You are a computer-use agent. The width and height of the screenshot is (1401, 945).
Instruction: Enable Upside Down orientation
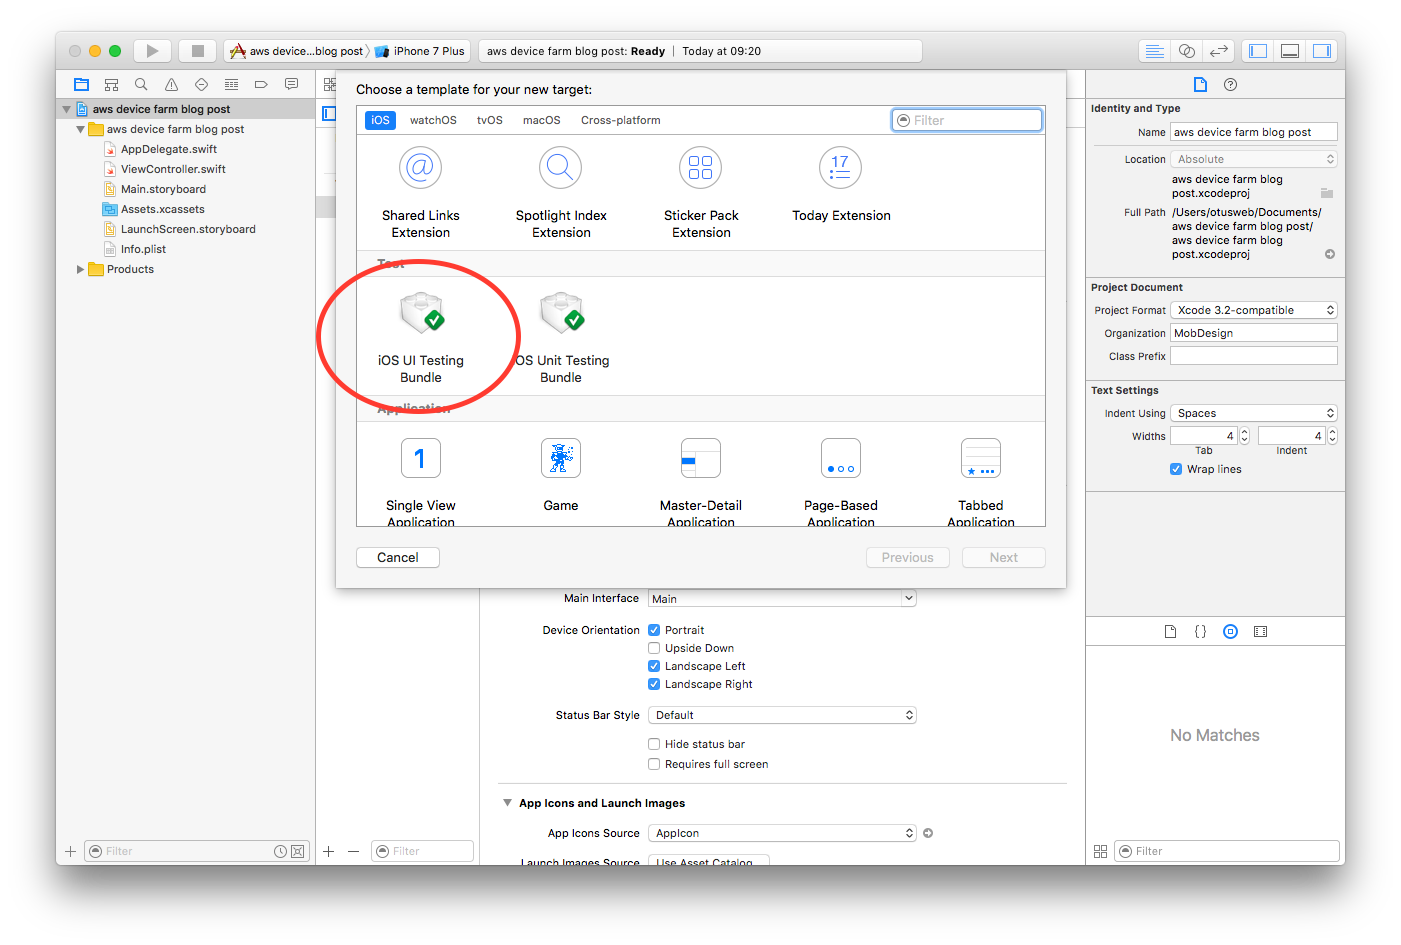[654, 648]
